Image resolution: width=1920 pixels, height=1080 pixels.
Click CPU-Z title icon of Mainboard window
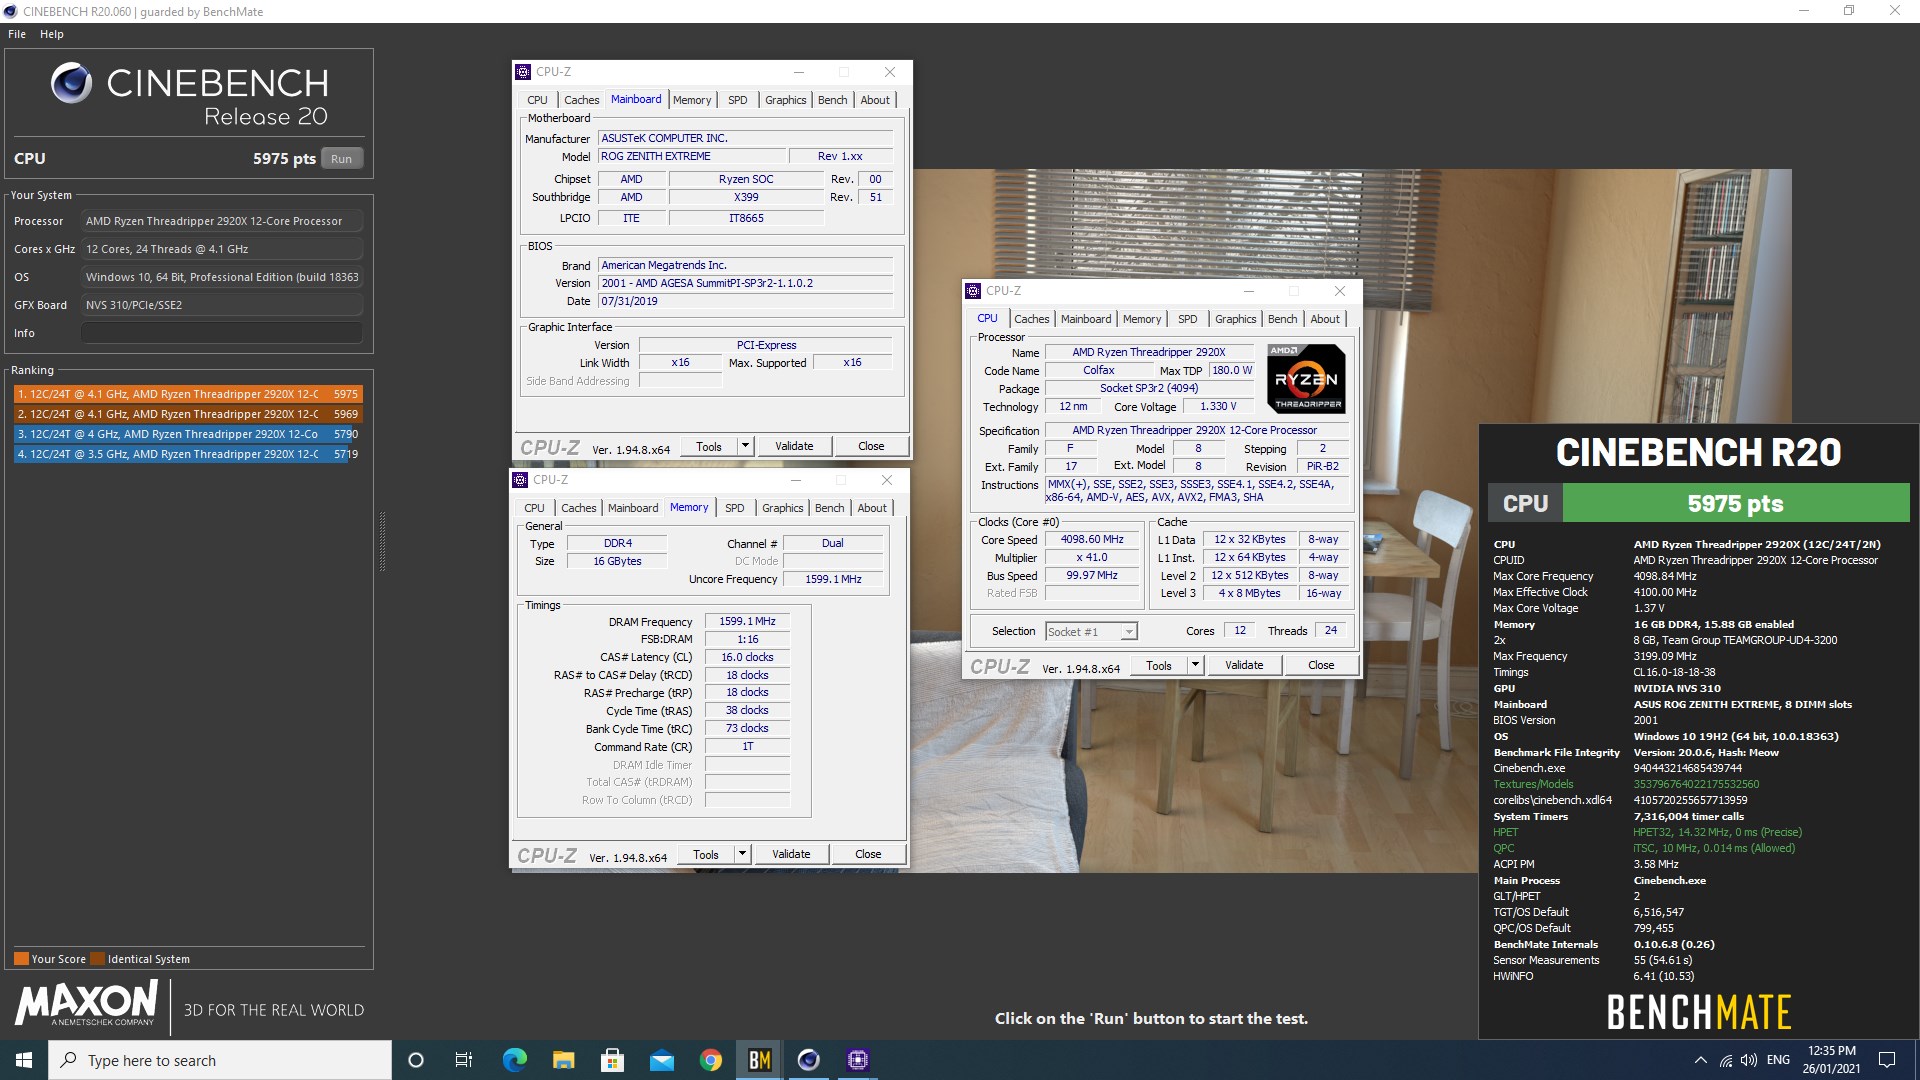(x=523, y=72)
